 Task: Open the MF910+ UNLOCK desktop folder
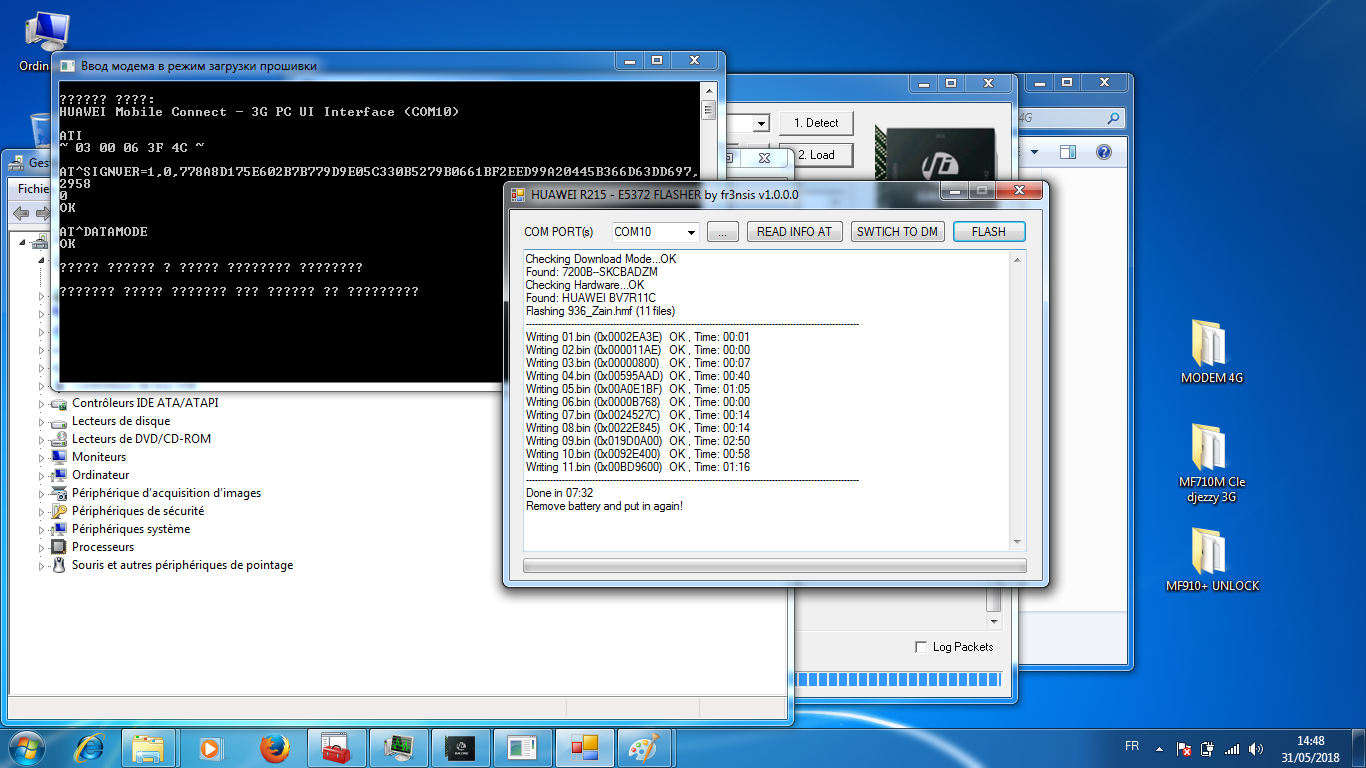[1212, 560]
